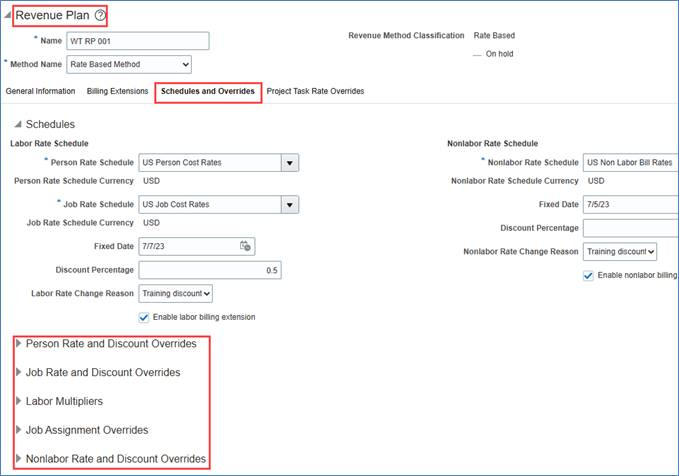The height and width of the screenshot is (476, 679).
Task: Open the Person Rate Schedule dropdown arrow
Action: click(x=290, y=163)
